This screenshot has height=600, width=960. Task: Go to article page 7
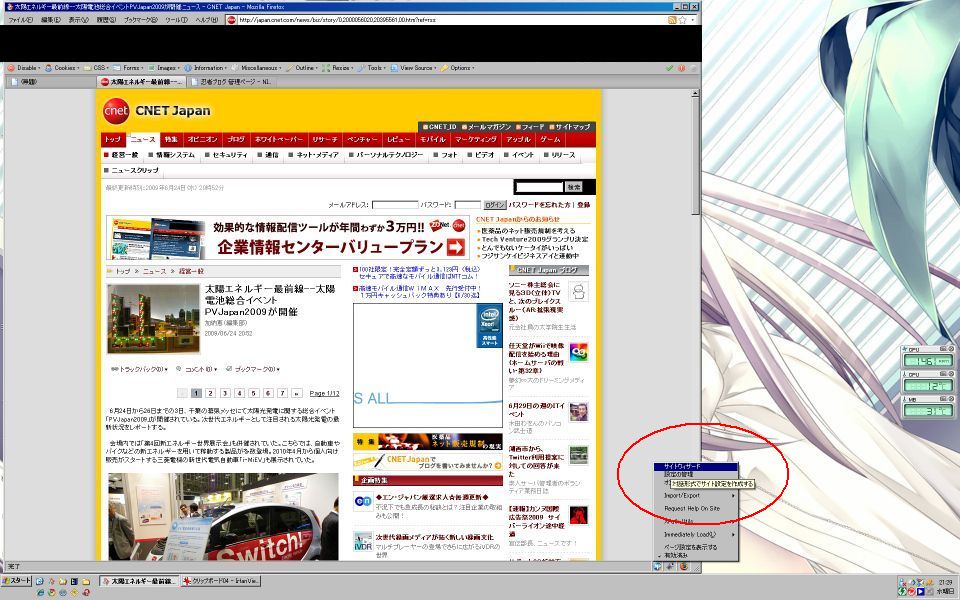[x=282, y=393]
